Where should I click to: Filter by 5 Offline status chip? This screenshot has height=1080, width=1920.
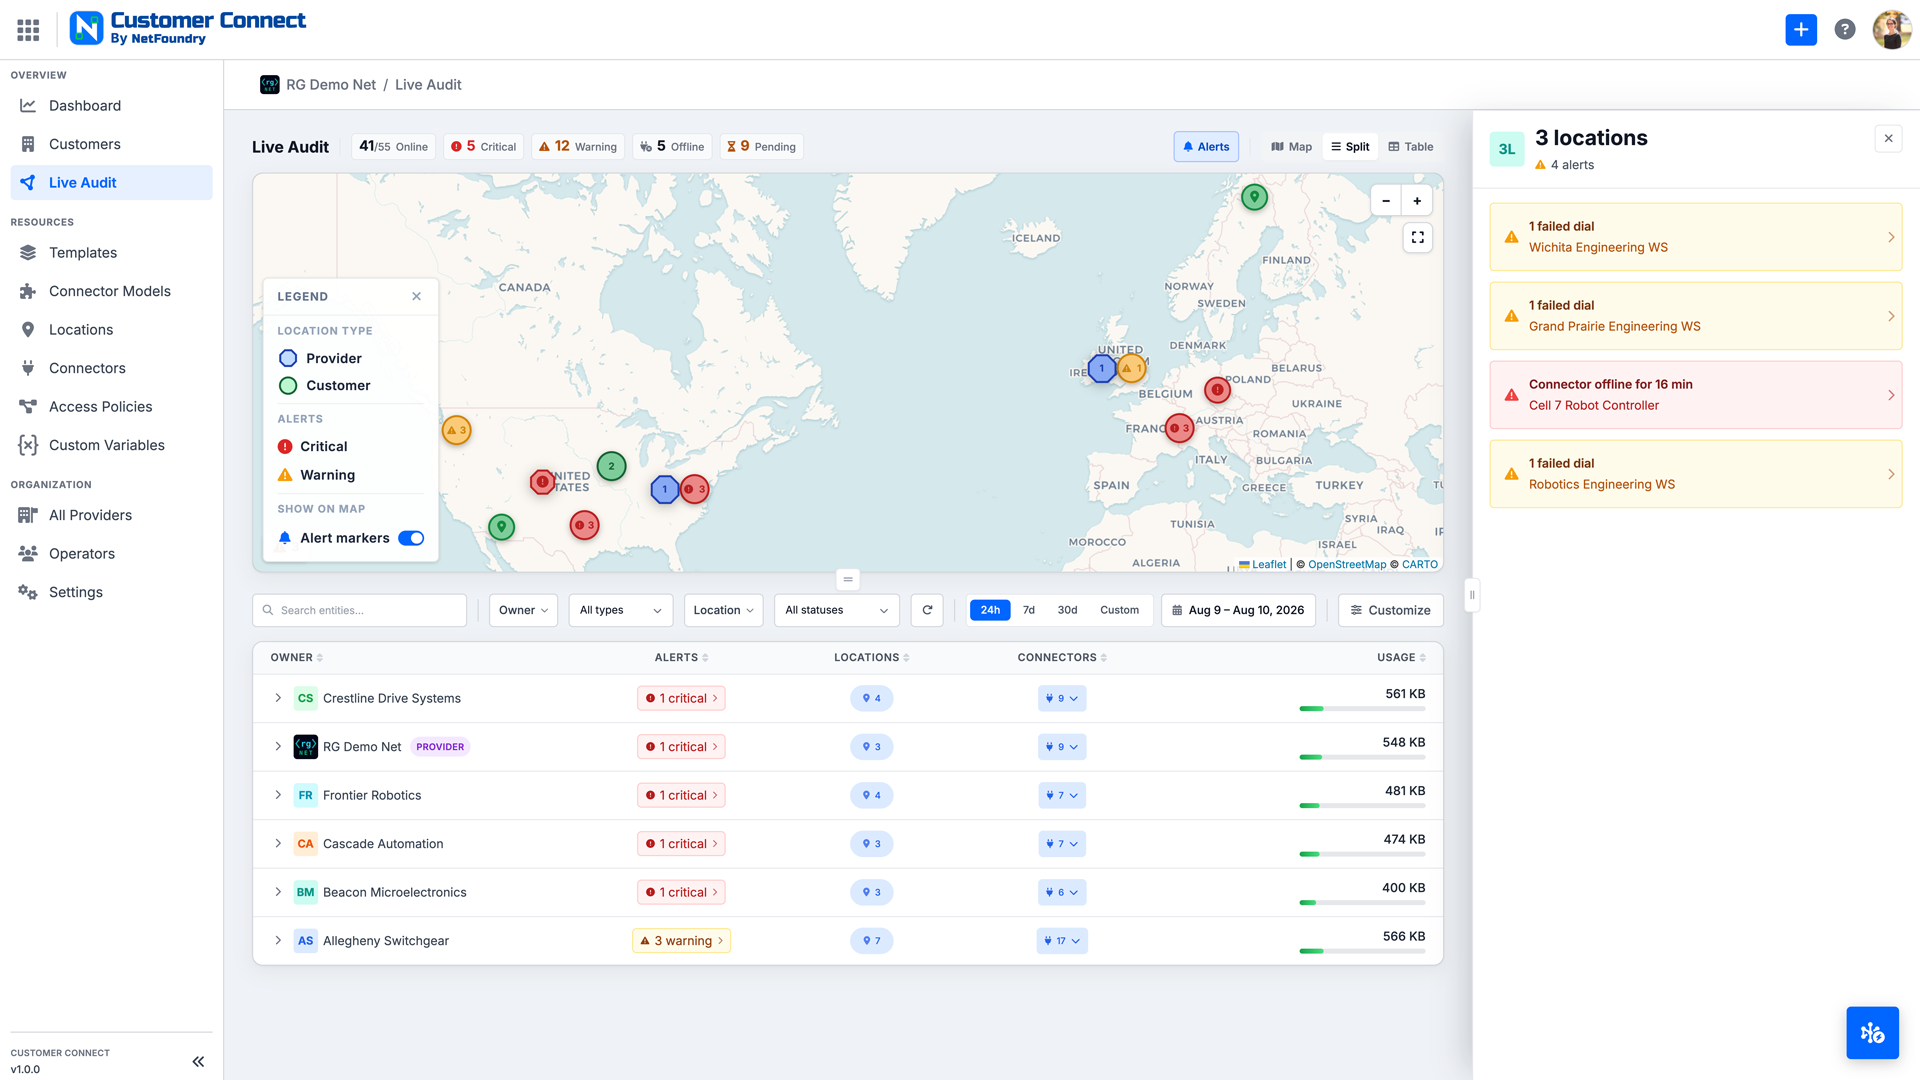(x=672, y=147)
